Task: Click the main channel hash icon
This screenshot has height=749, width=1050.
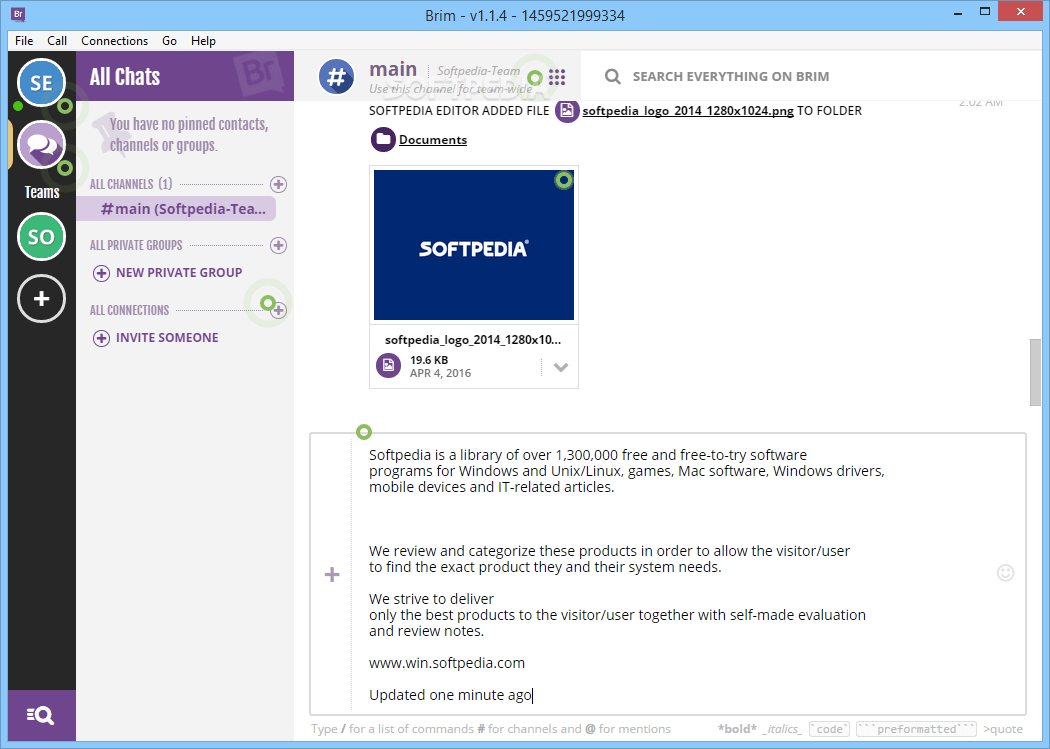Action: pyautogui.click(x=336, y=77)
